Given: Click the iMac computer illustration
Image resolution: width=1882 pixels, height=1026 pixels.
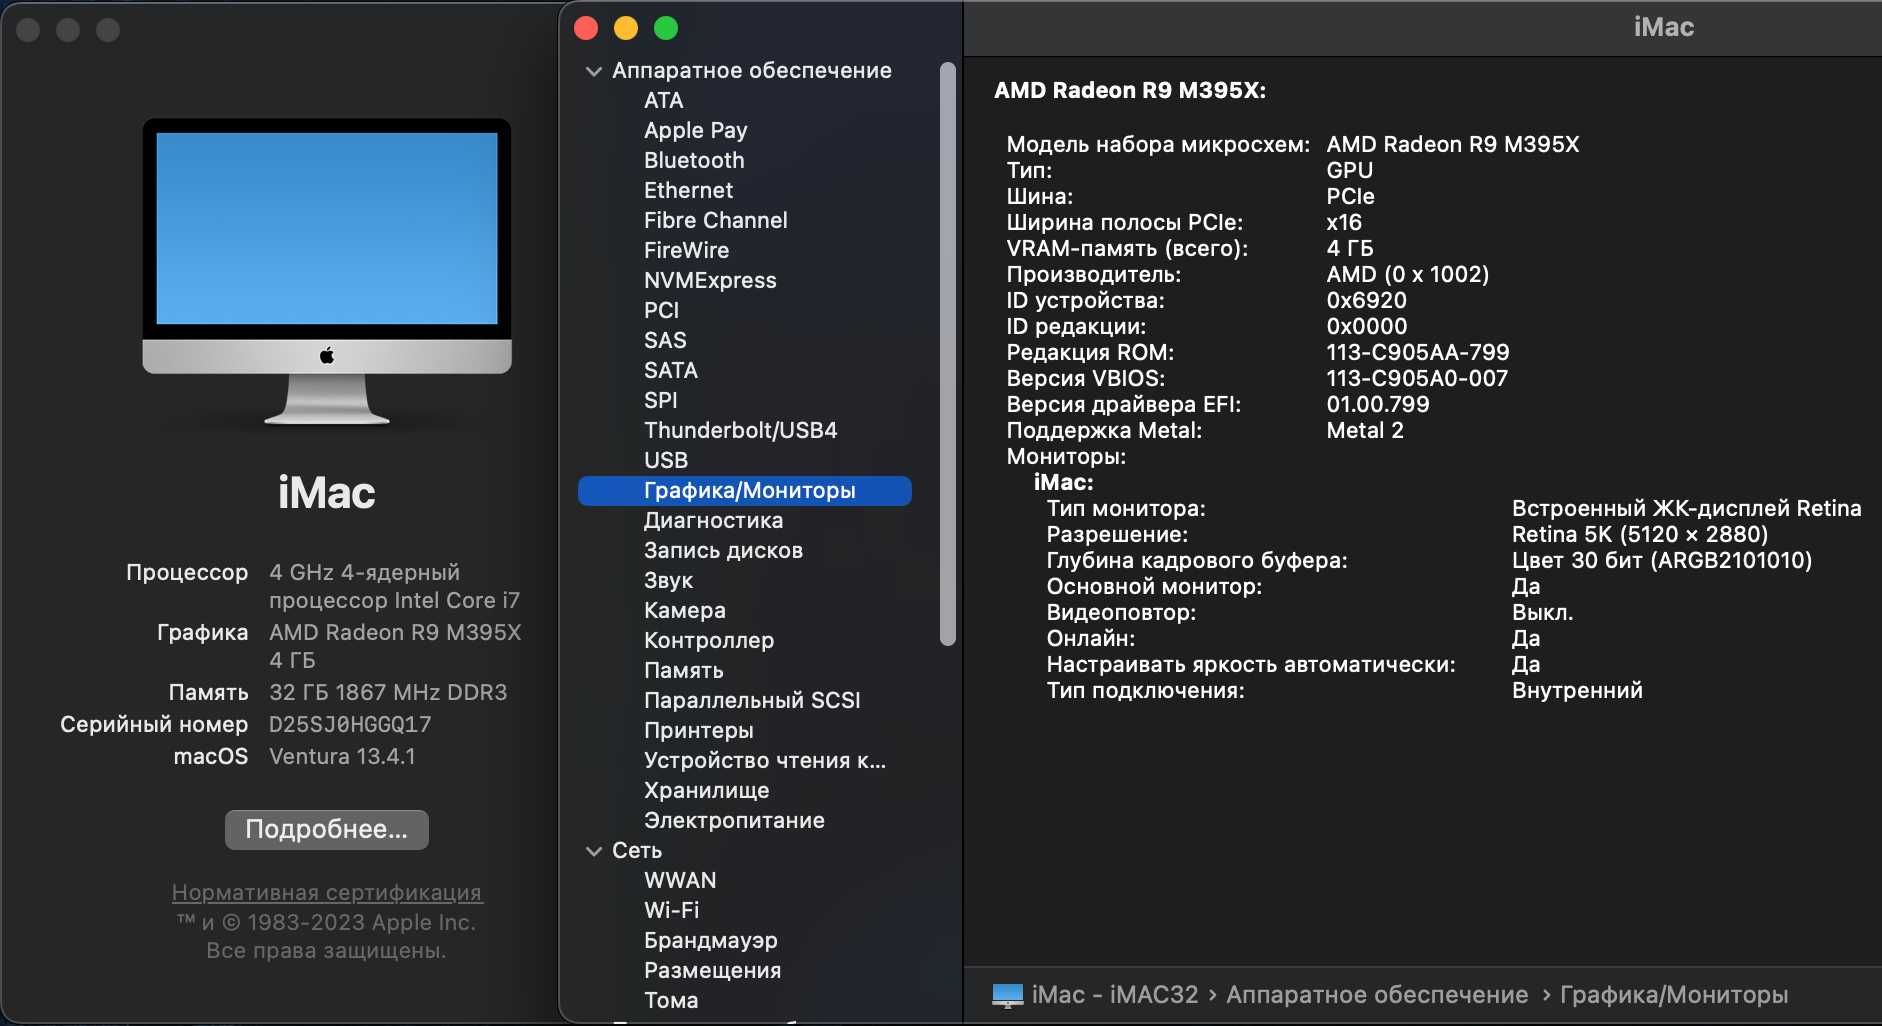Looking at the screenshot, I should (x=327, y=272).
